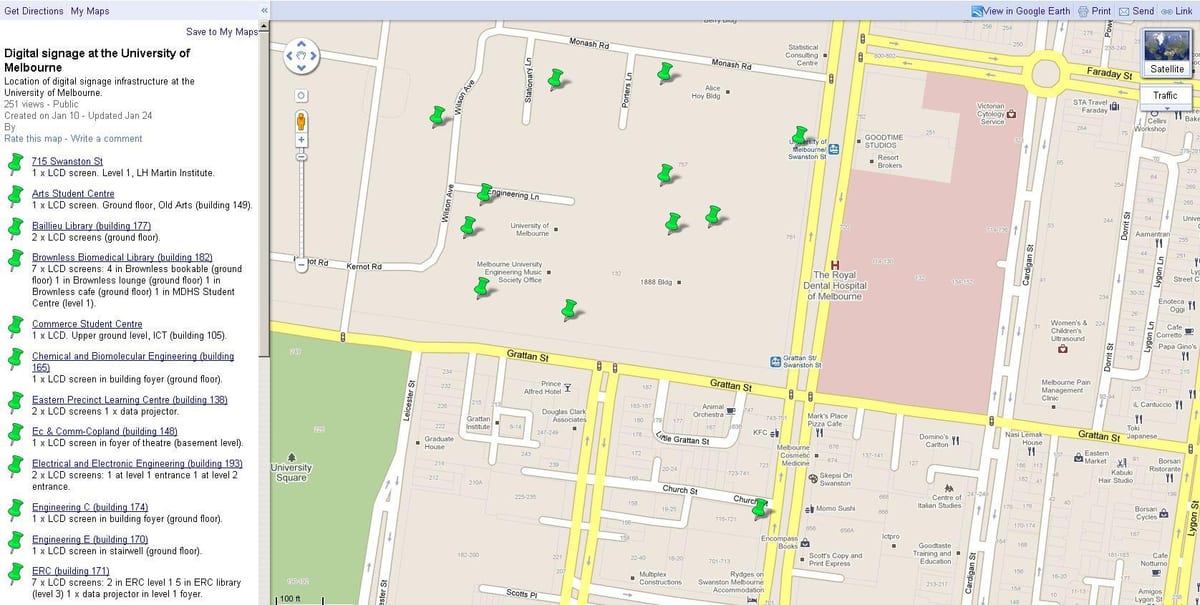Screen dimensions: 1200x605
Task: Open Ec & Comm-Copland (building 148) entry
Action: point(104,431)
